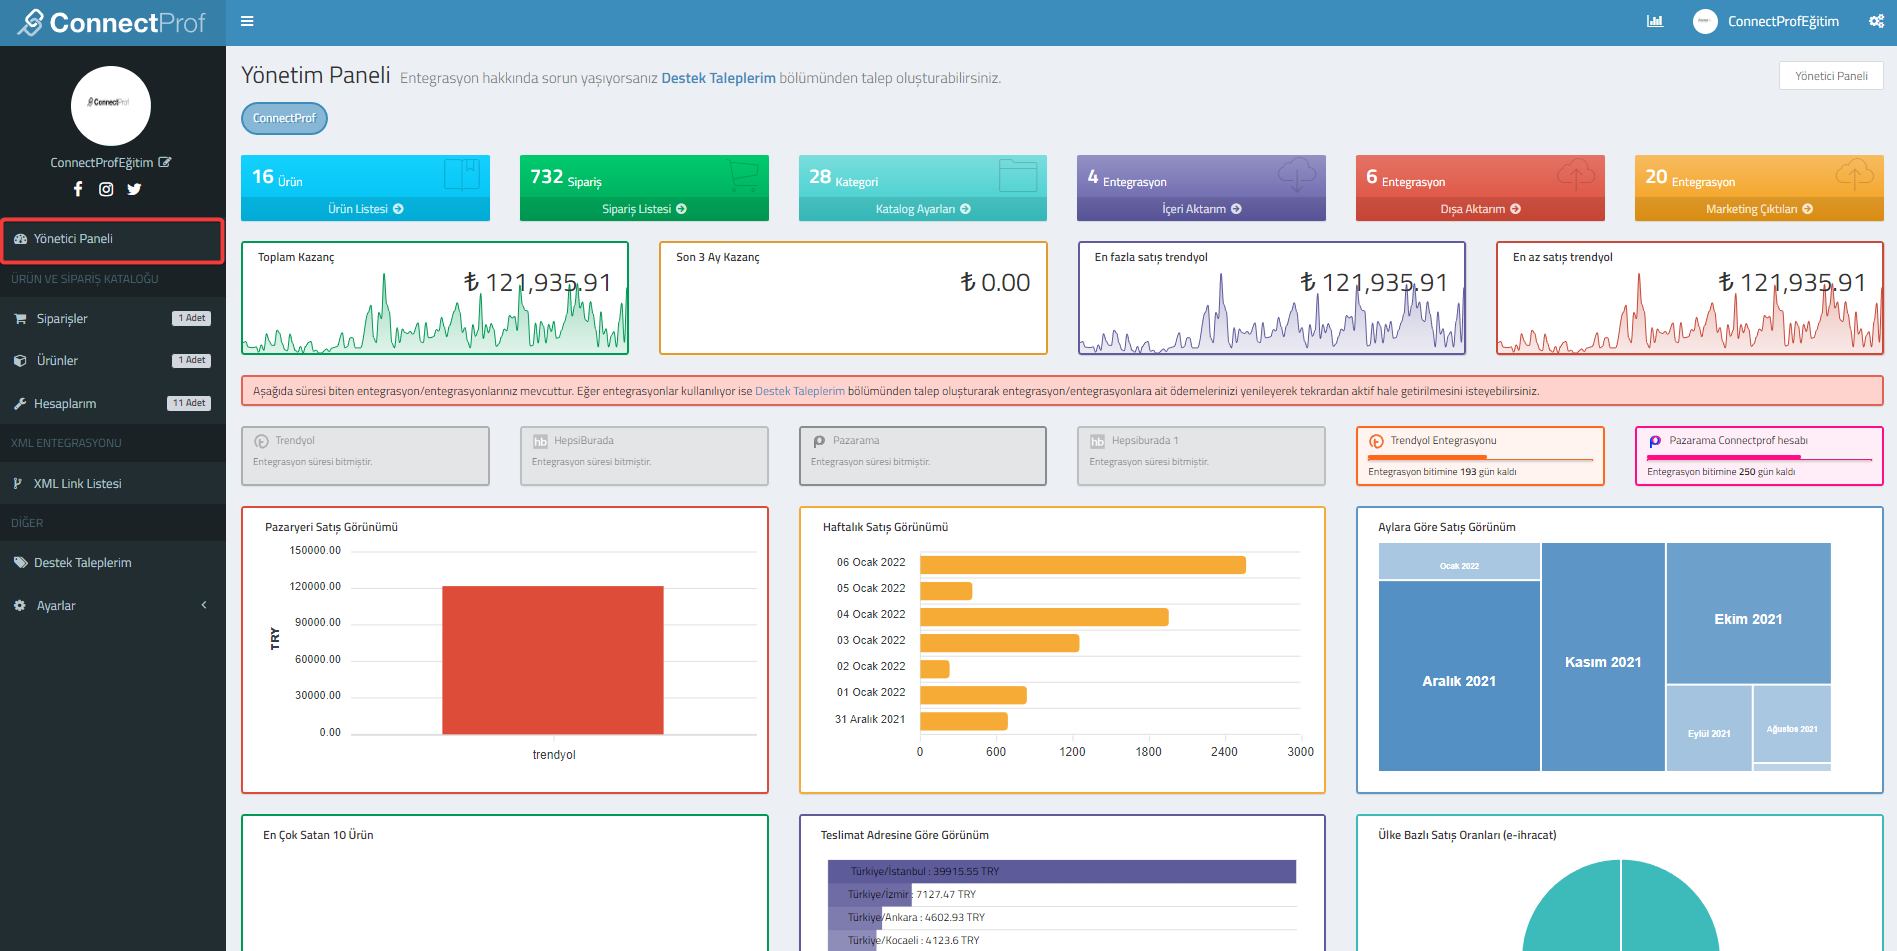Click the Ekim 2021 treemap tile
Viewport: 1897px width, 951px height.
[1748, 613]
